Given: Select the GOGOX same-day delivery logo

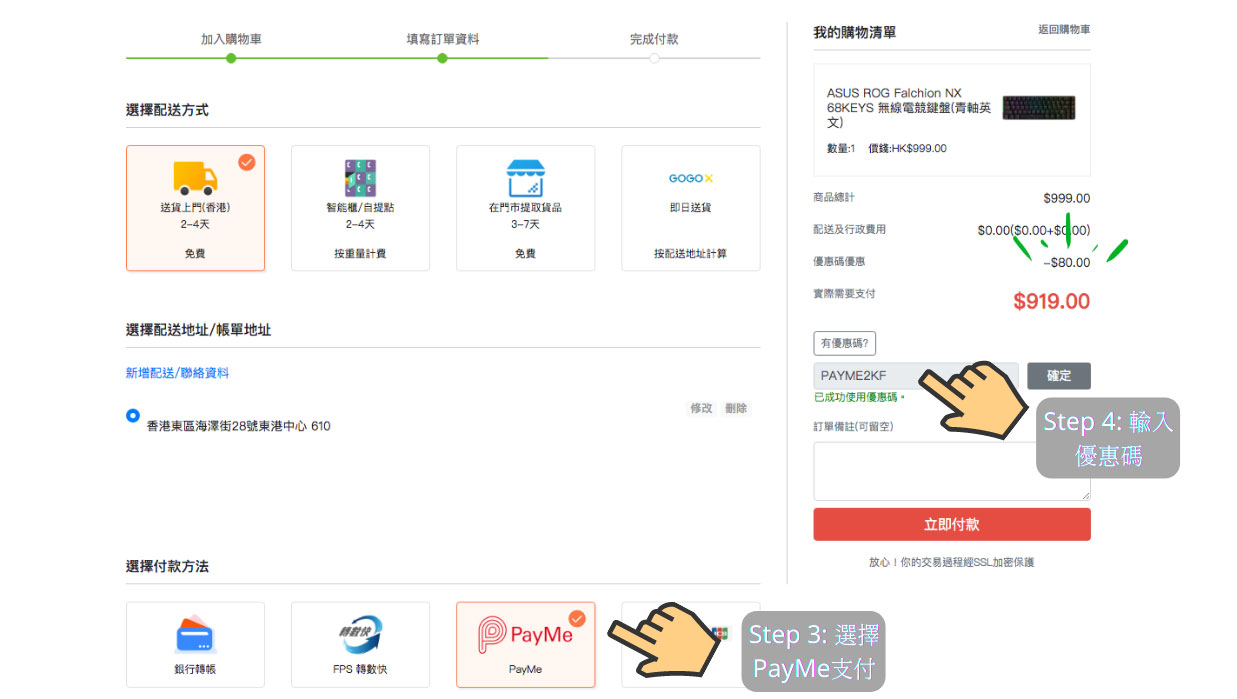Looking at the screenshot, I should tap(690, 178).
